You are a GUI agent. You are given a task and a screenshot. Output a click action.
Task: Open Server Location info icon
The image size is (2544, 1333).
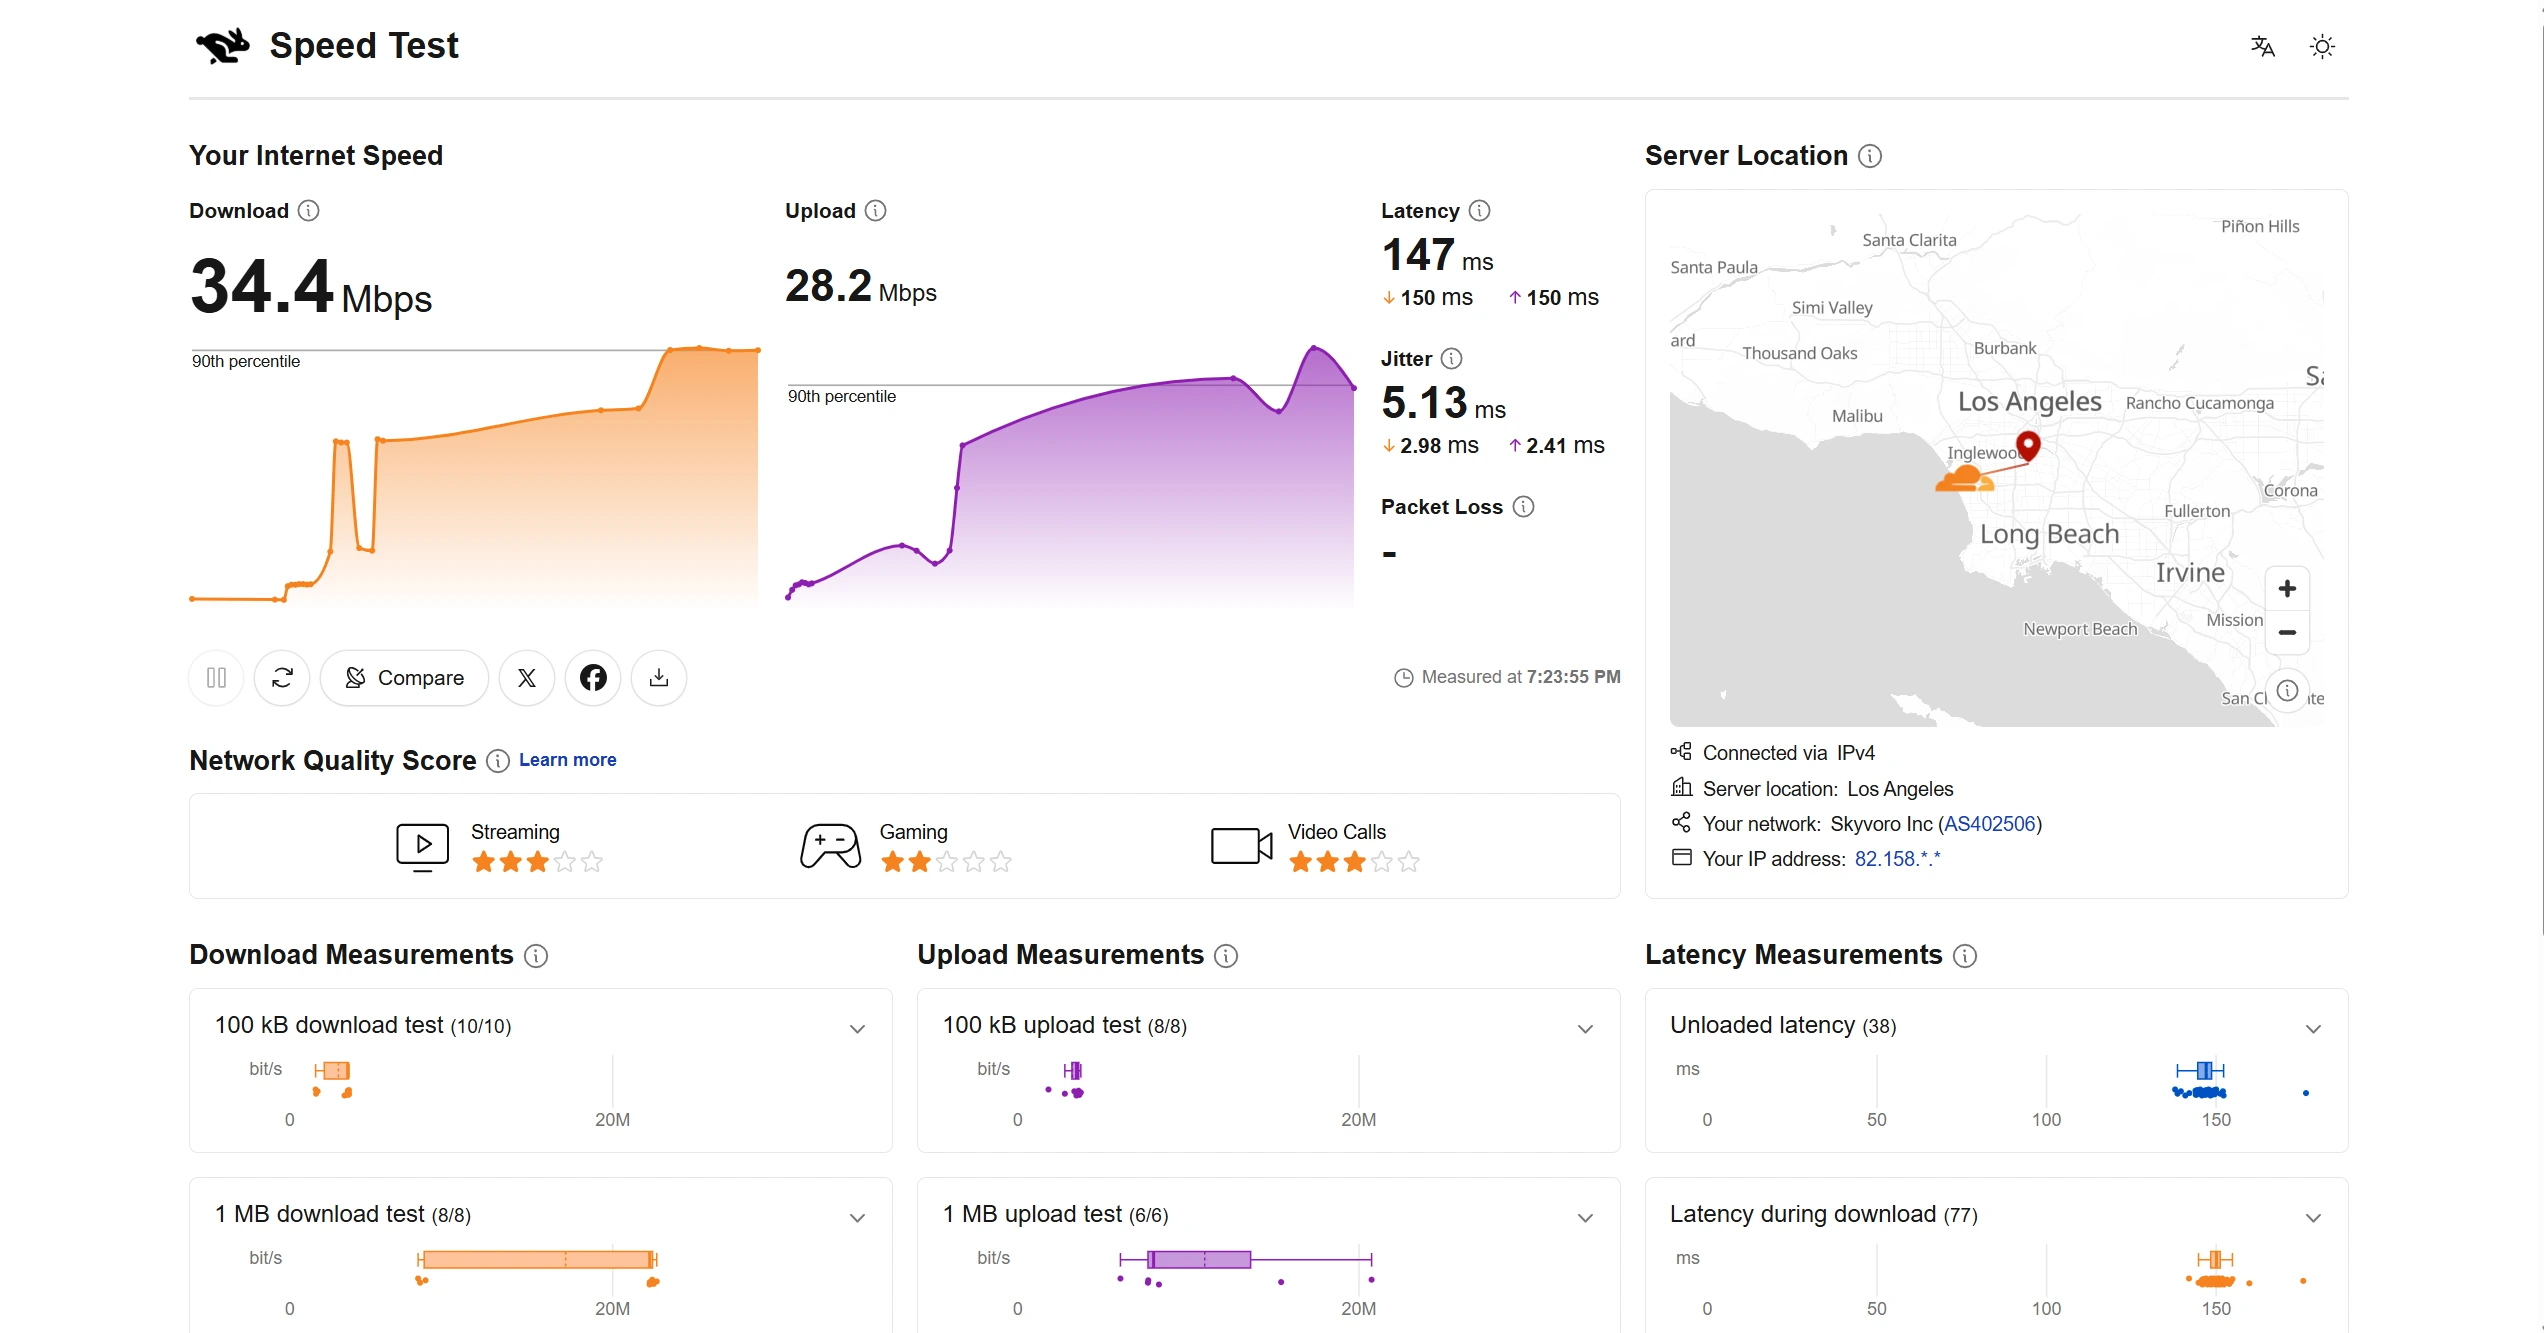[1870, 156]
